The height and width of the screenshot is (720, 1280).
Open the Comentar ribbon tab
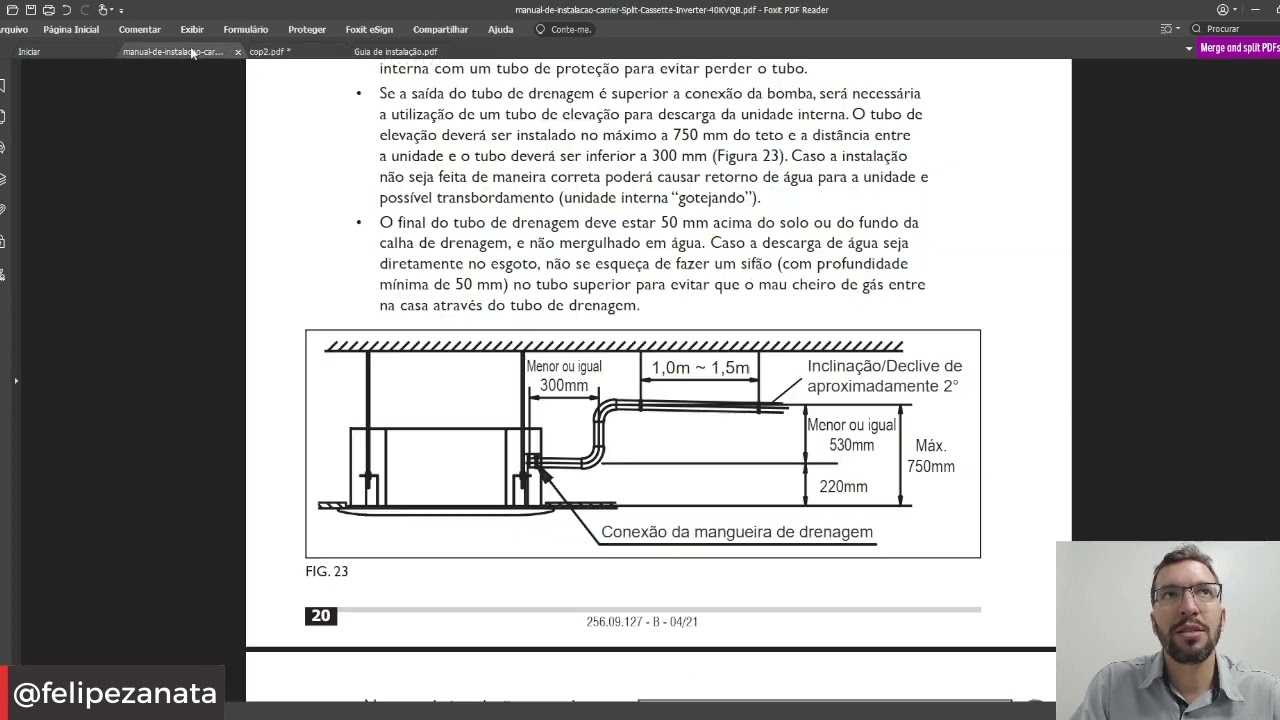tap(139, 30)
